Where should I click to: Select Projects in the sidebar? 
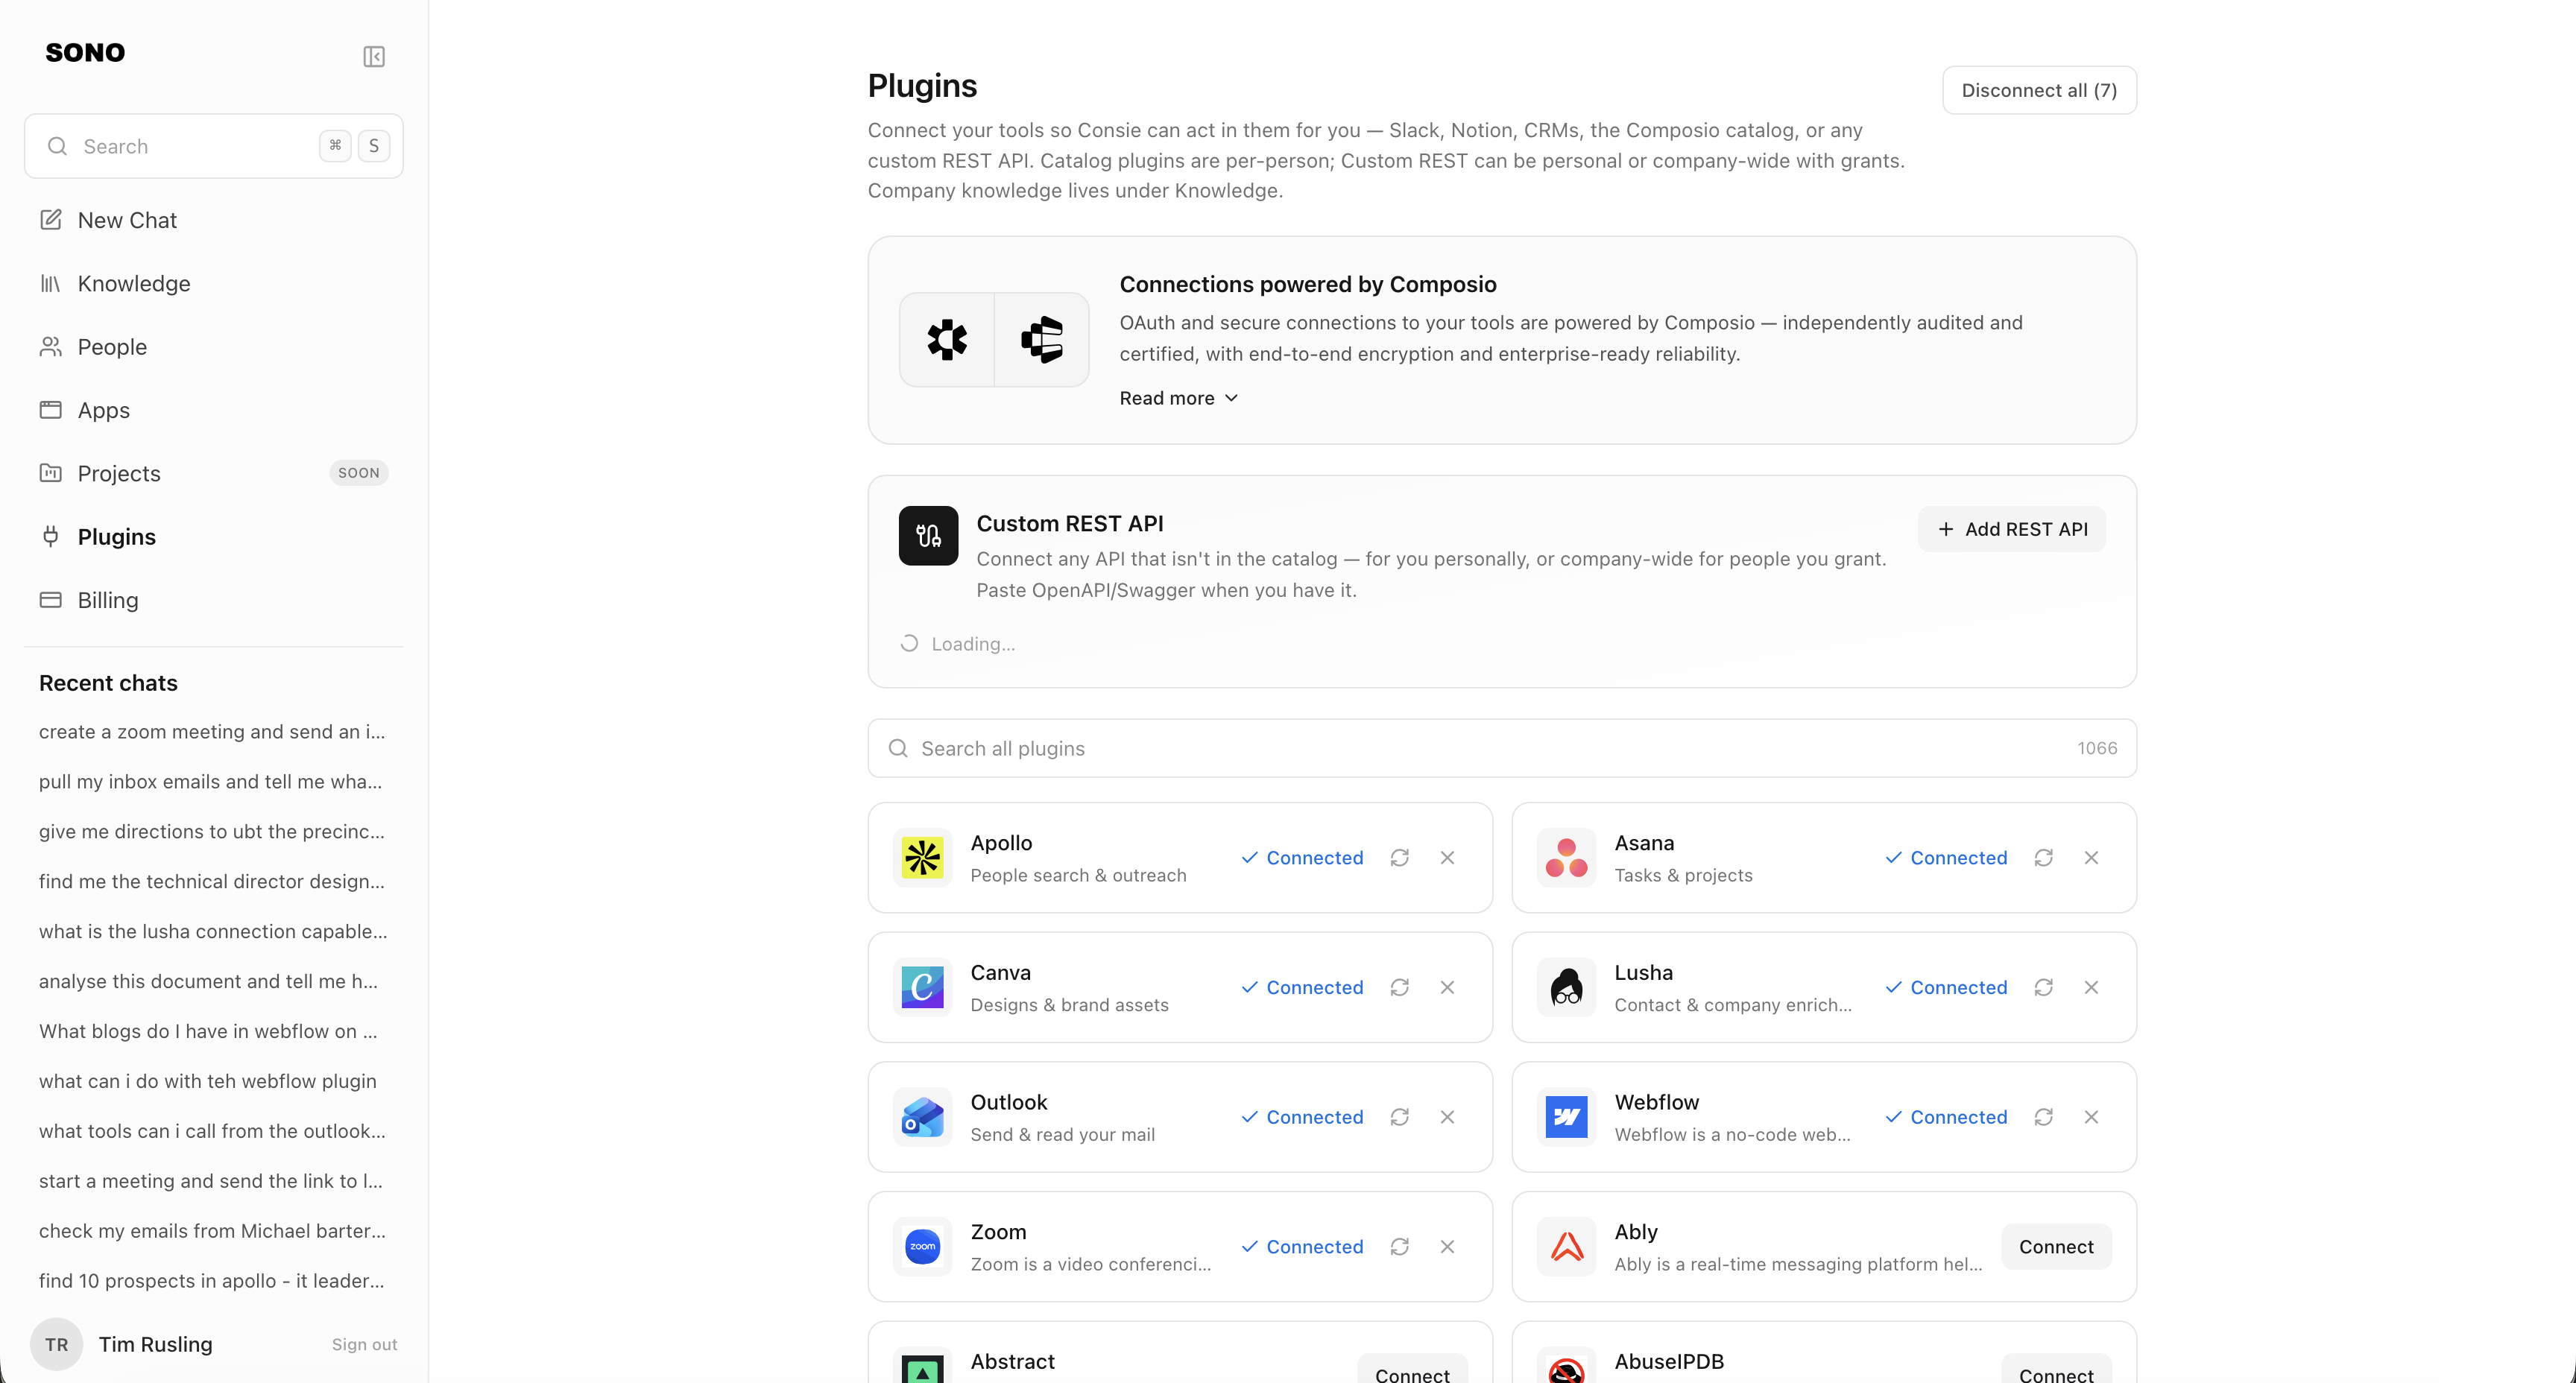(x=213, y=473)
